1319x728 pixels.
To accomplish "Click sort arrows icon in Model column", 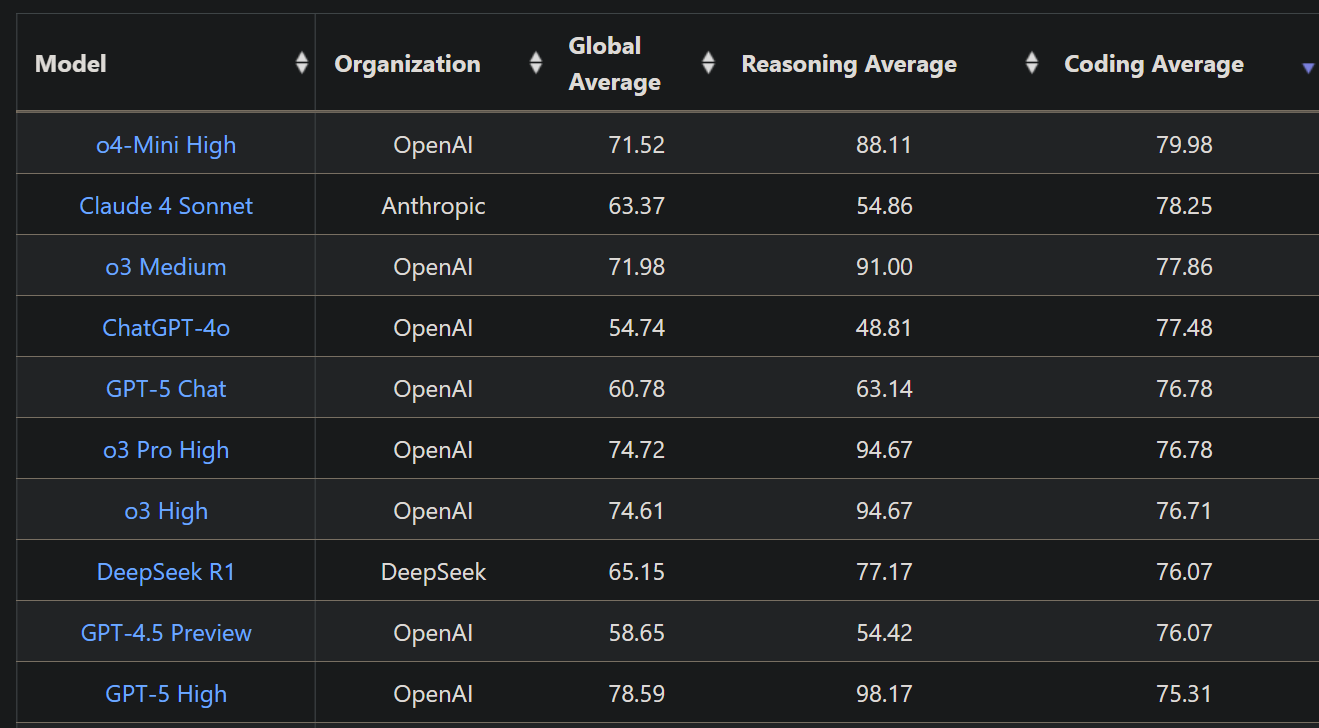I will tap(301, 64).
